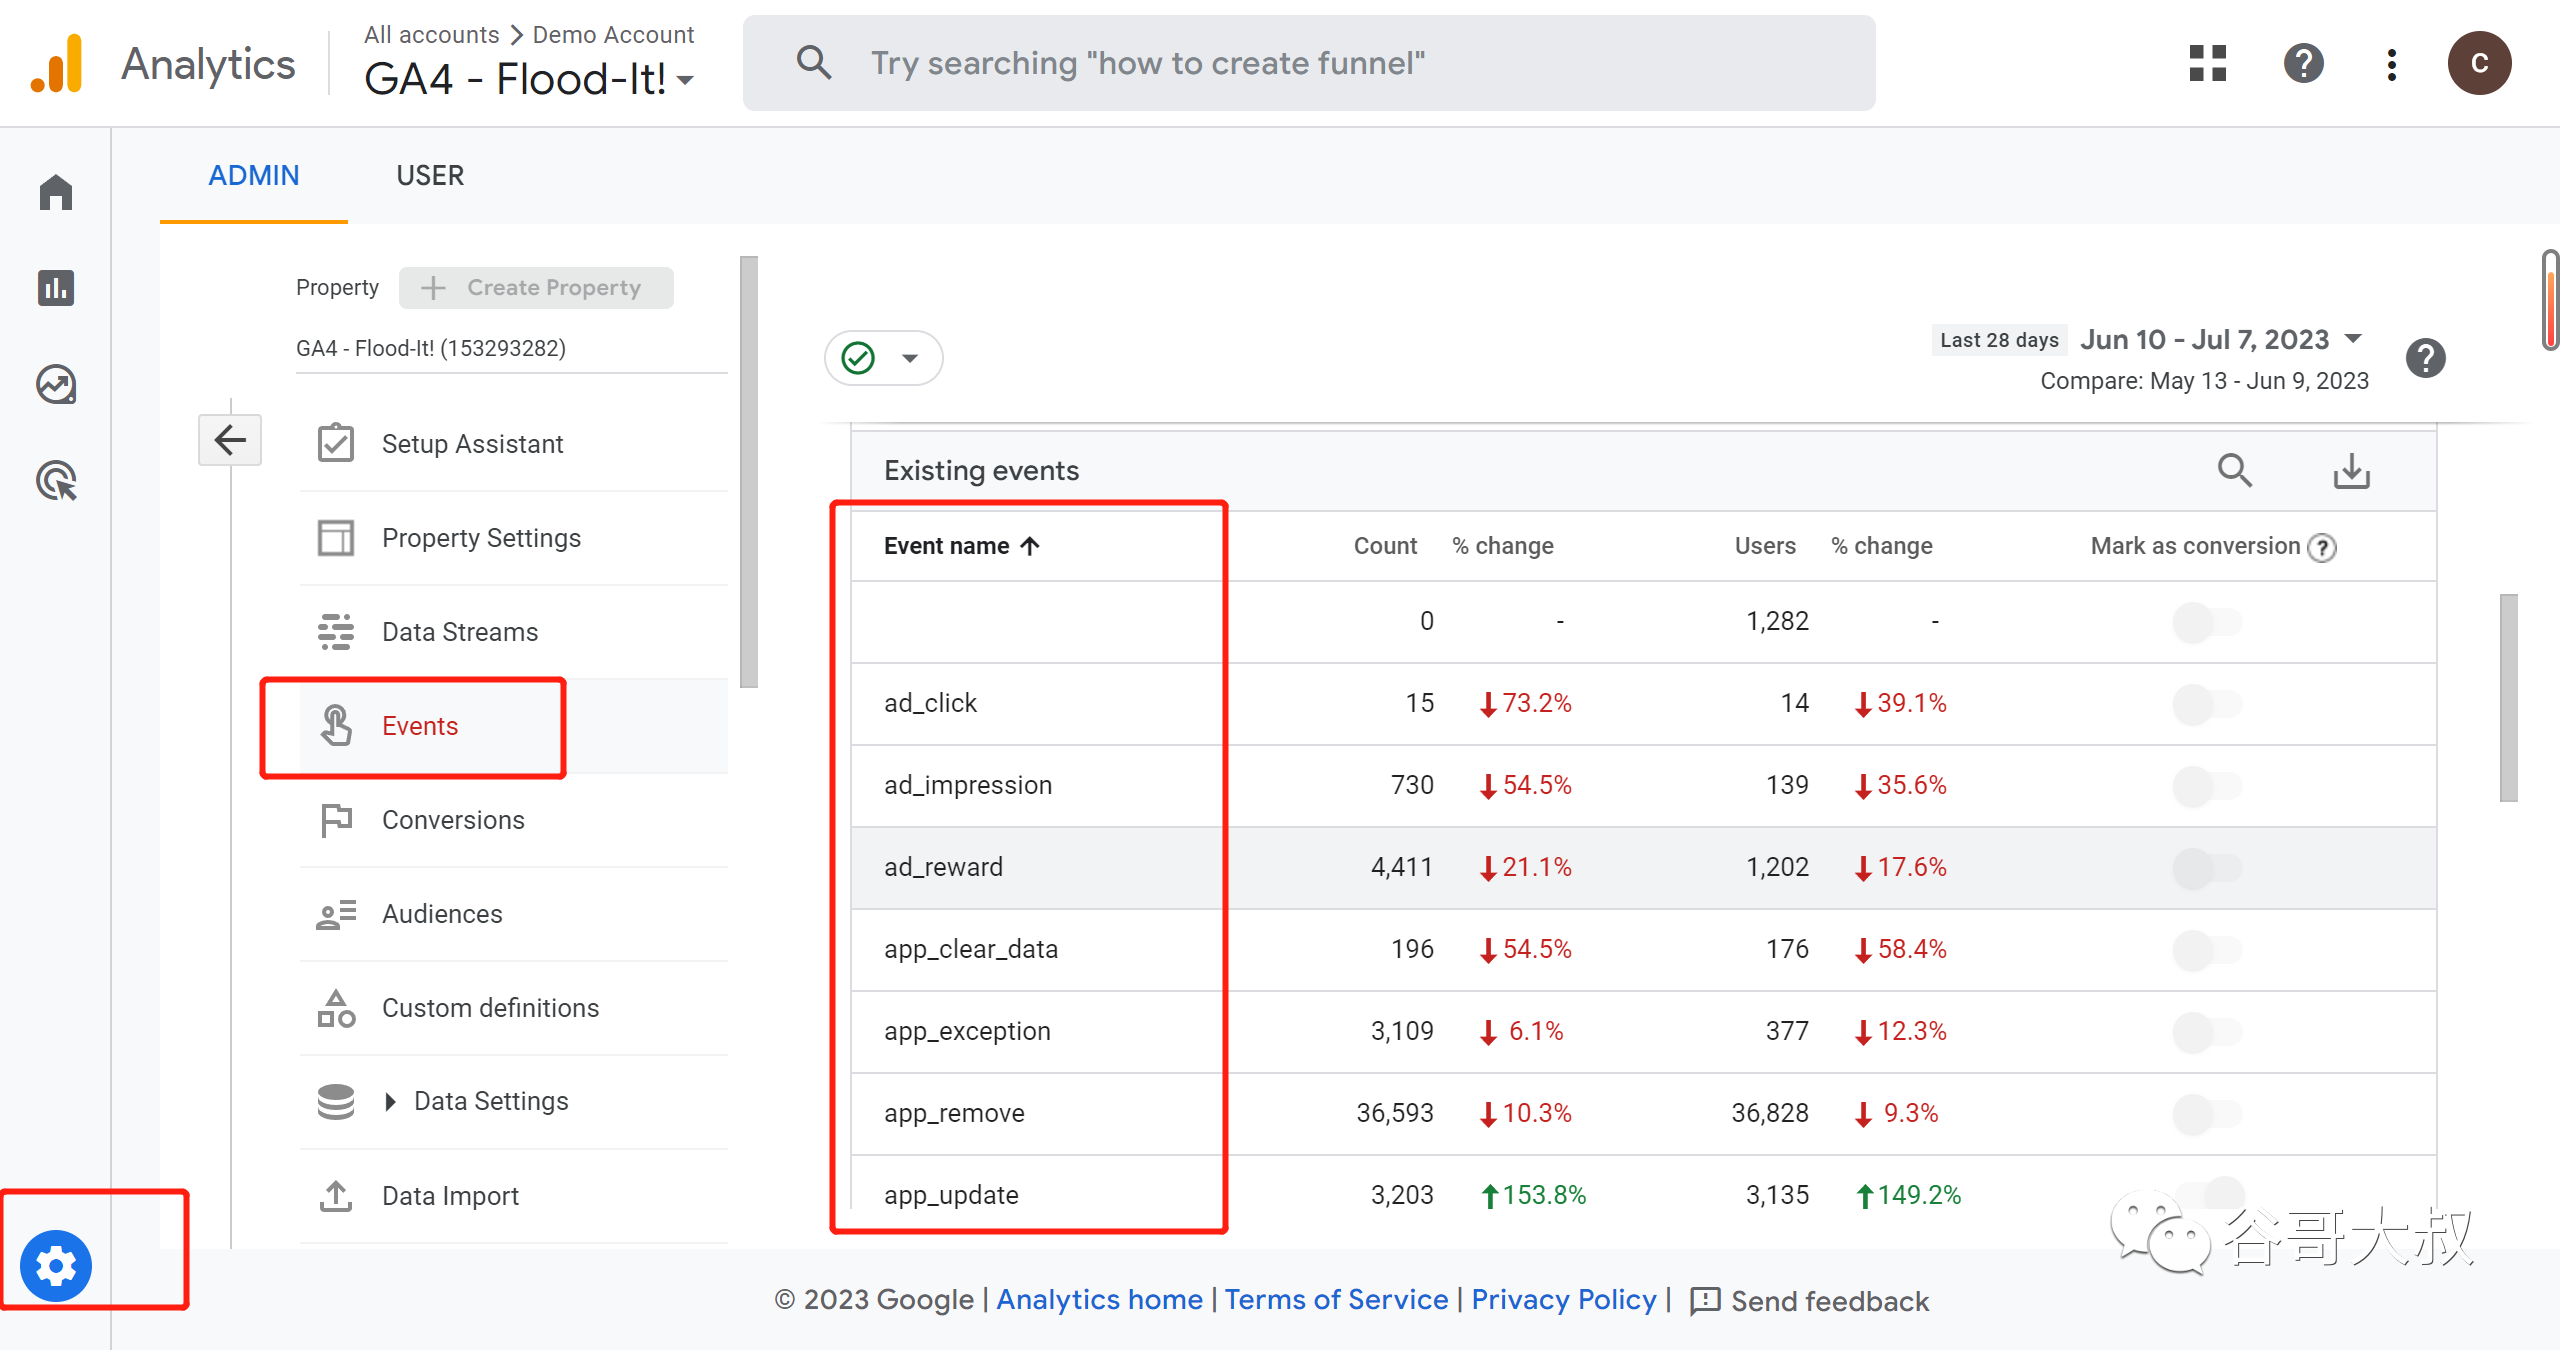Image resolution: width=2560 pixels, height=1350 pixels.
Task: Open Conversions in the property menu
Action: tap(453, 820)
